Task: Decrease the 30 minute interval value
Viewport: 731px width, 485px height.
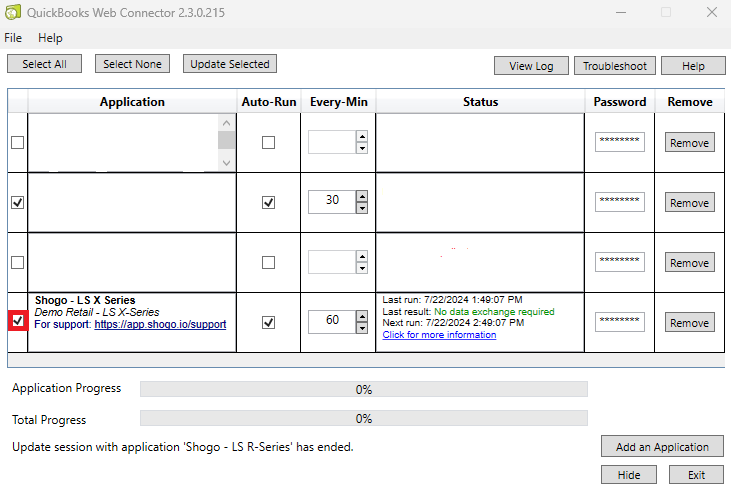Action: (x=362, y=208)
